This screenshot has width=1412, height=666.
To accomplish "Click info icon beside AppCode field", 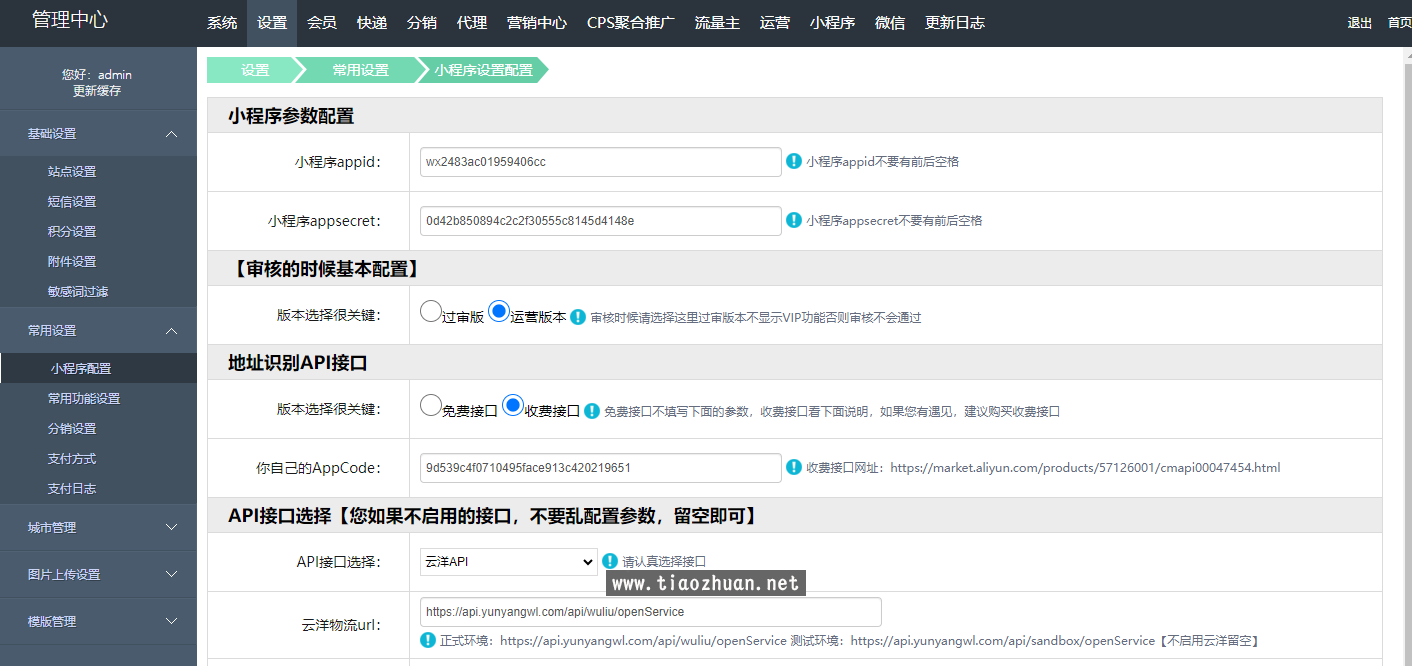I will click(x=794, y=467).
